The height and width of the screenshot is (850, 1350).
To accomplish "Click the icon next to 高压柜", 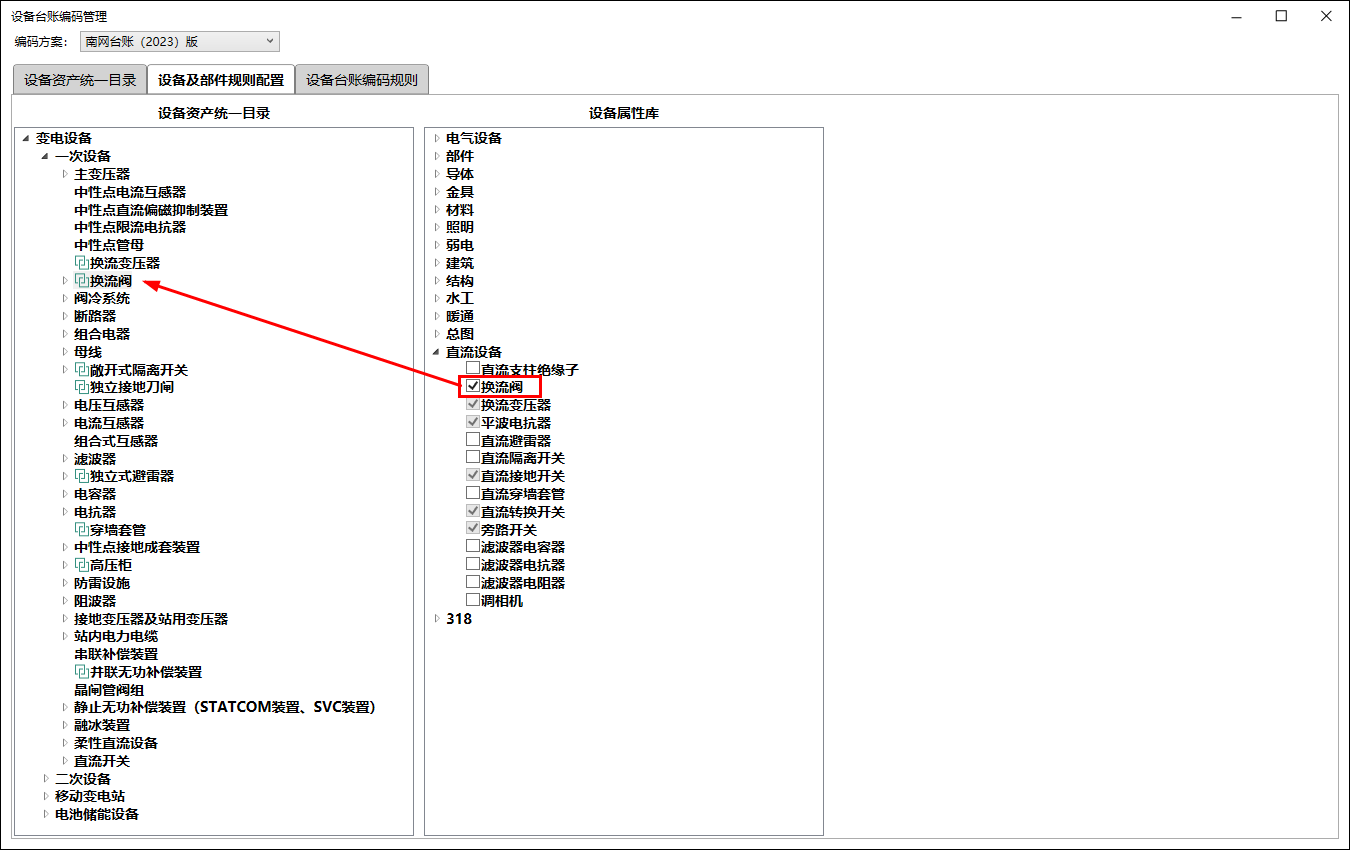I will pyautogui.click(x=82, y=565).
